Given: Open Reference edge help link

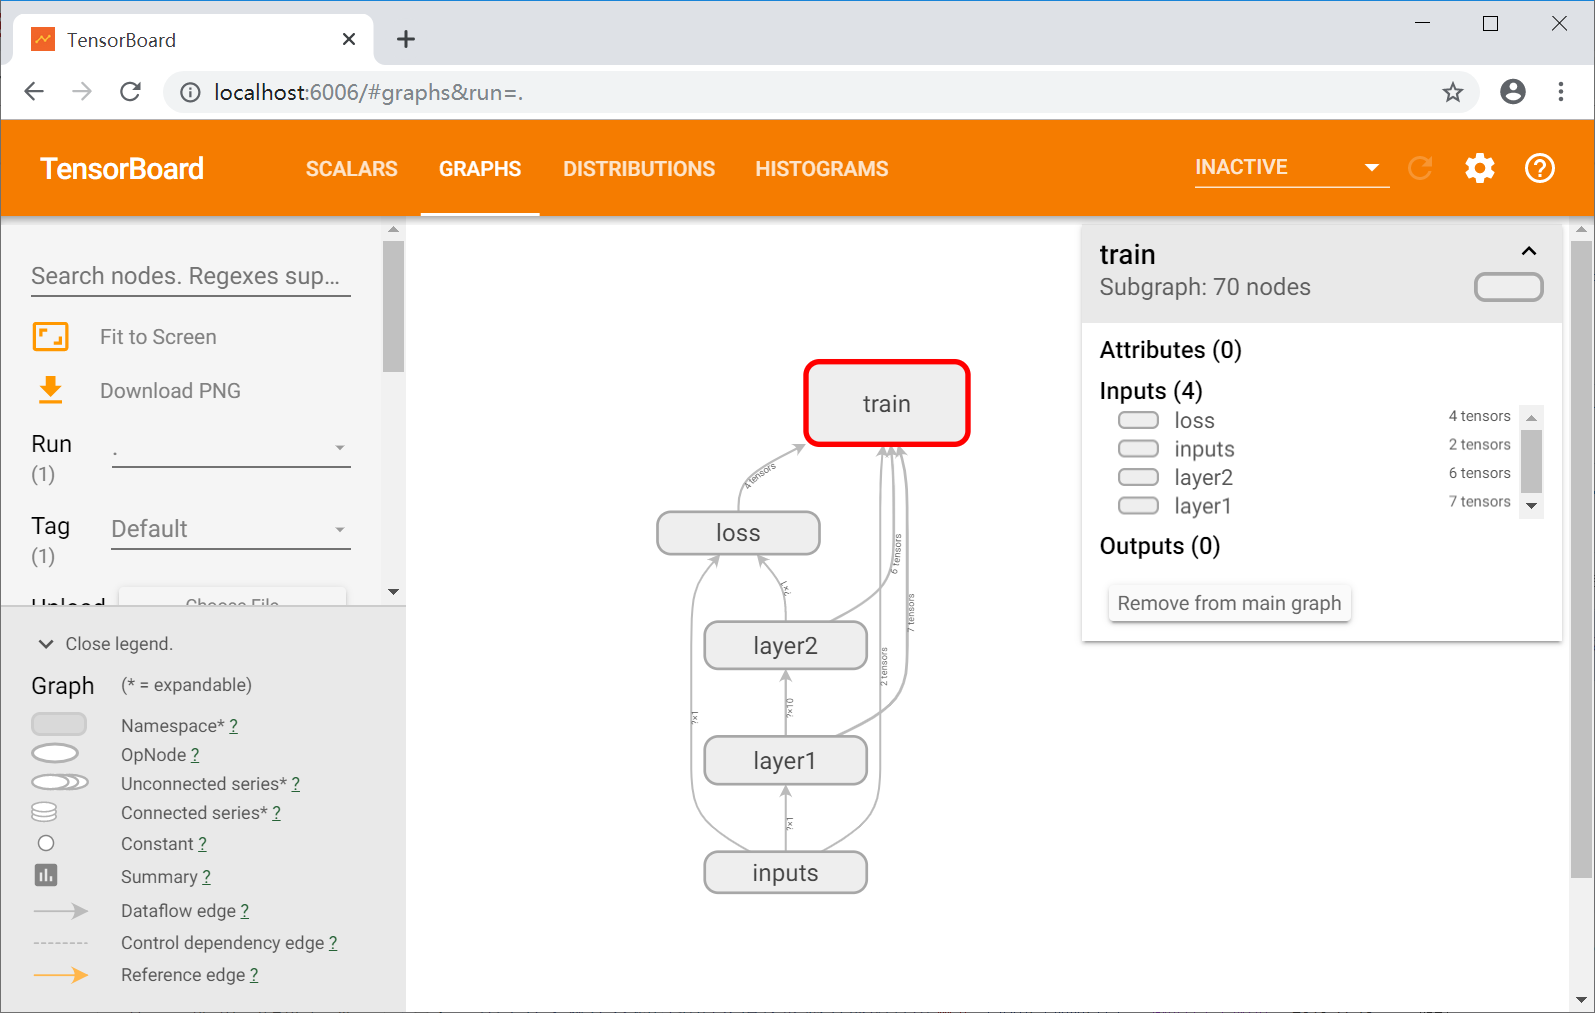Looking at the screenshot, I should [x=254, y=975].
